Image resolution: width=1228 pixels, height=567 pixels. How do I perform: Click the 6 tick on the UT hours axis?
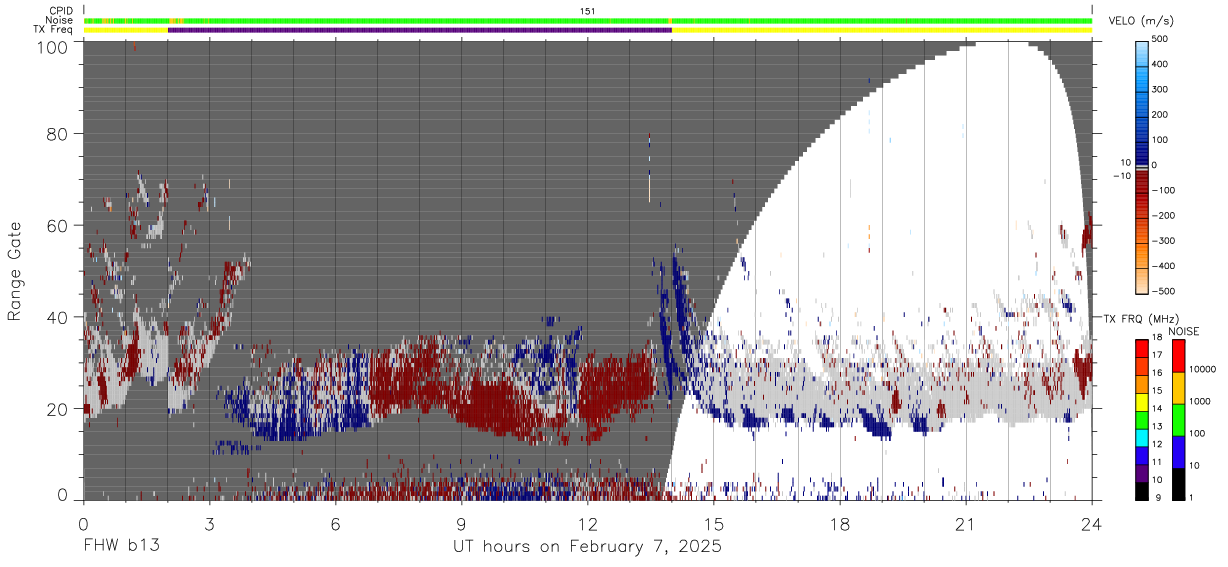pos(336,523)
